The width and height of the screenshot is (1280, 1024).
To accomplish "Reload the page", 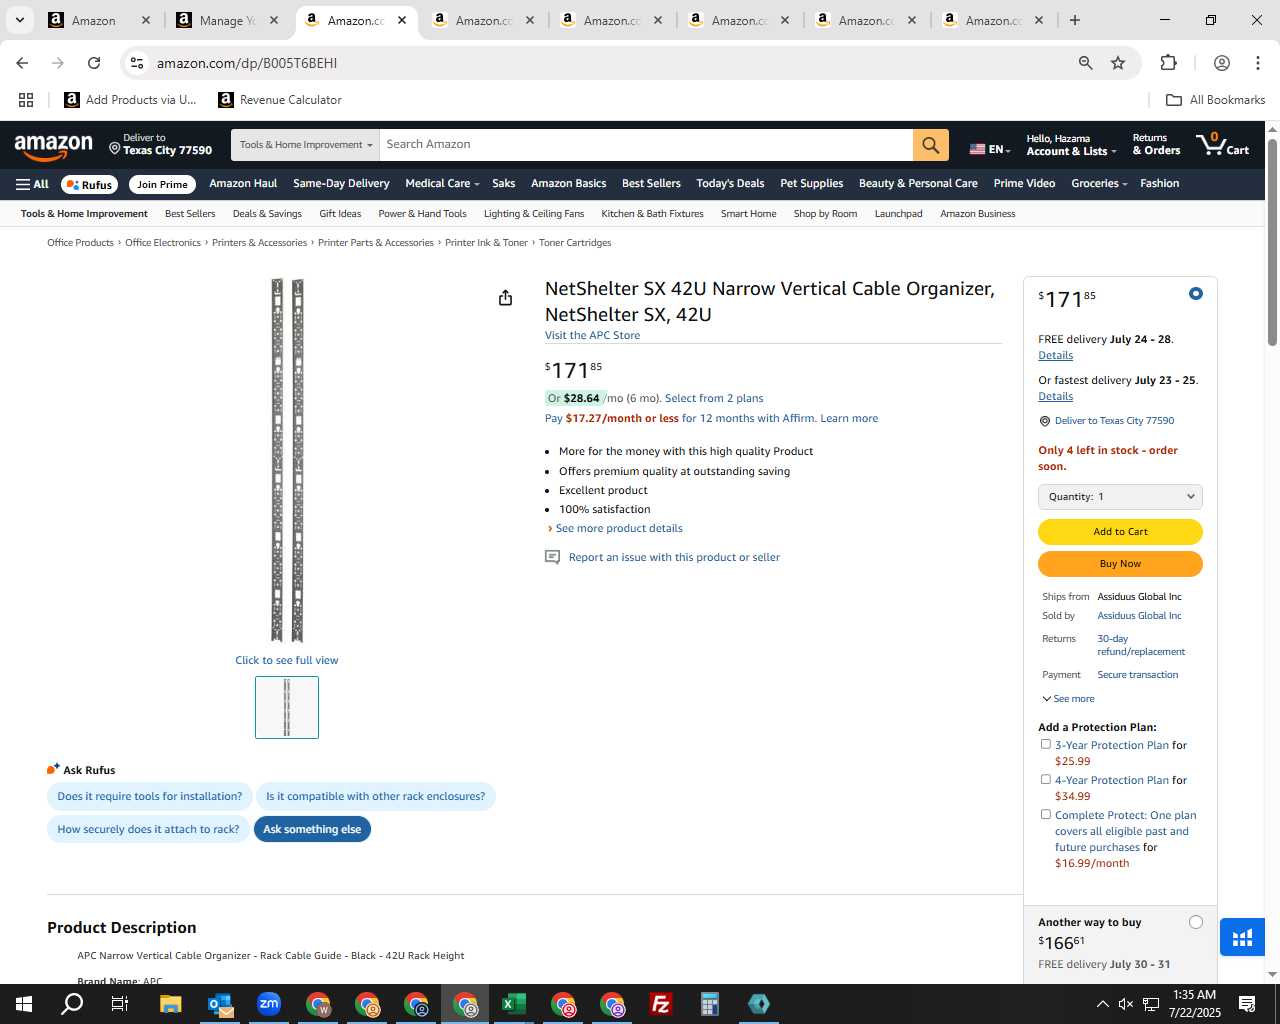I will tap(94, 63).
